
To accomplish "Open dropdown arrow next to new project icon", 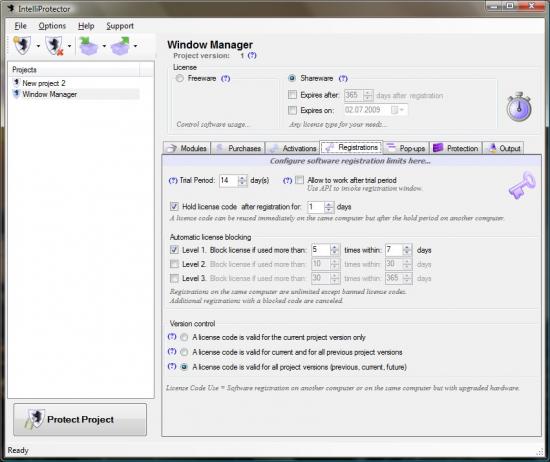I will pyautogui.click(x=38, y=46).
